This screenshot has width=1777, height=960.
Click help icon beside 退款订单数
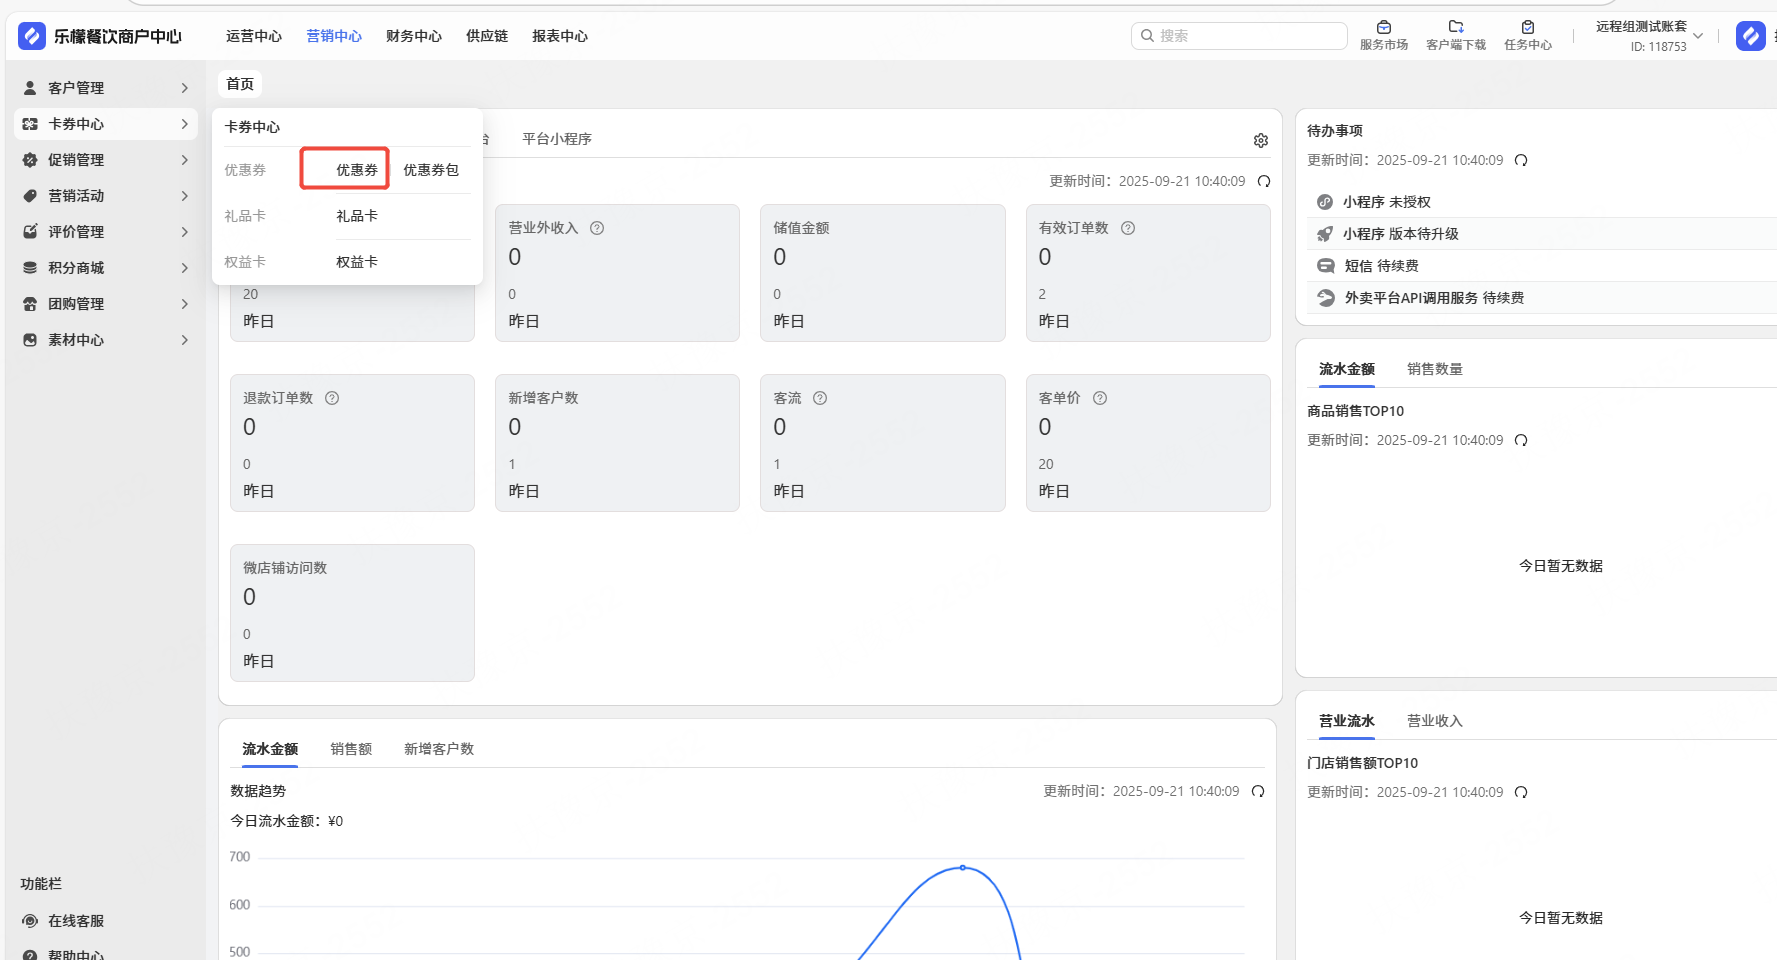coord(332,398)
